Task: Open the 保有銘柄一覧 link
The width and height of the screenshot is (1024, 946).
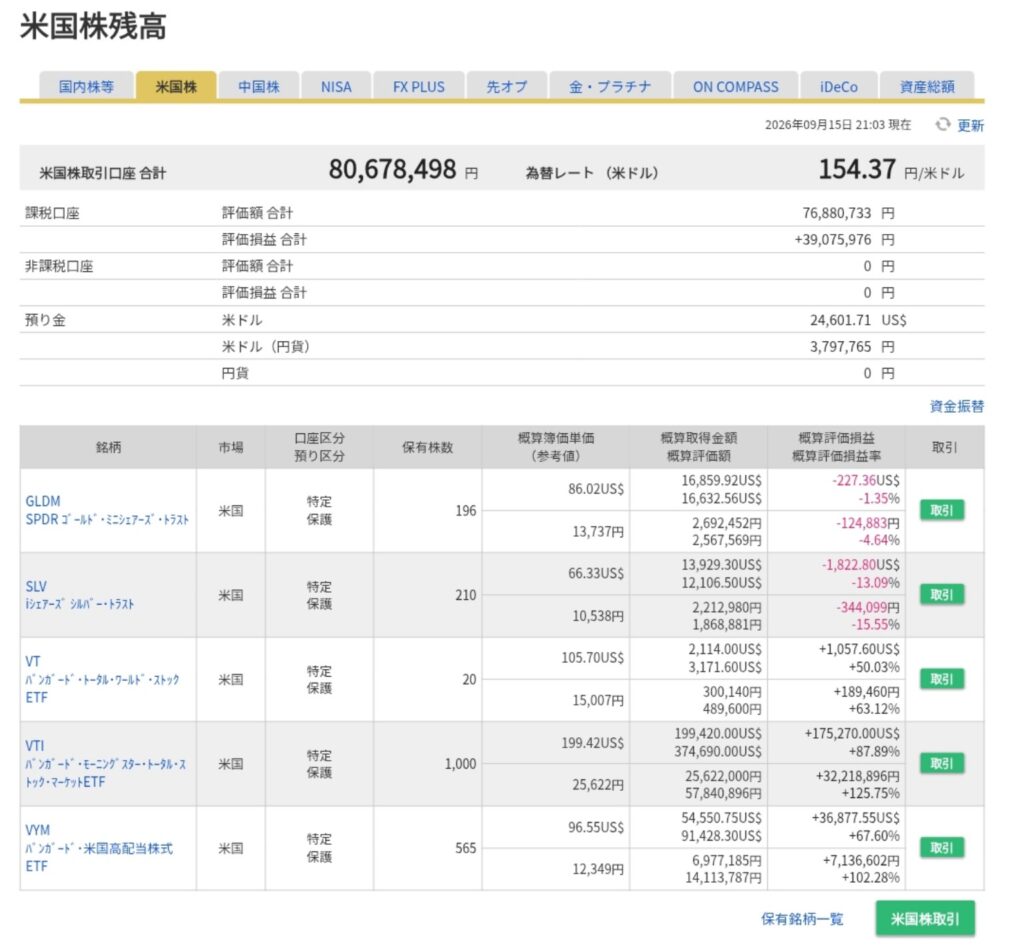Action: tap(802, 919)
